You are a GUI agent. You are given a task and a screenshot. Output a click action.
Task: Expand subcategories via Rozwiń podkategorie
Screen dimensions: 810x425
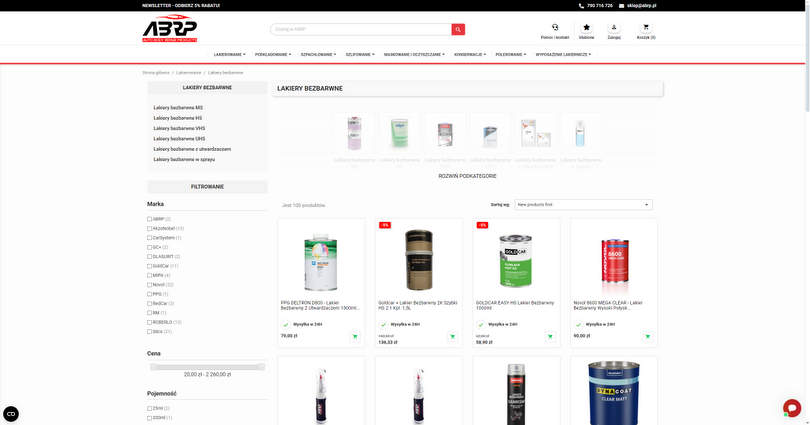click(467, 176)
